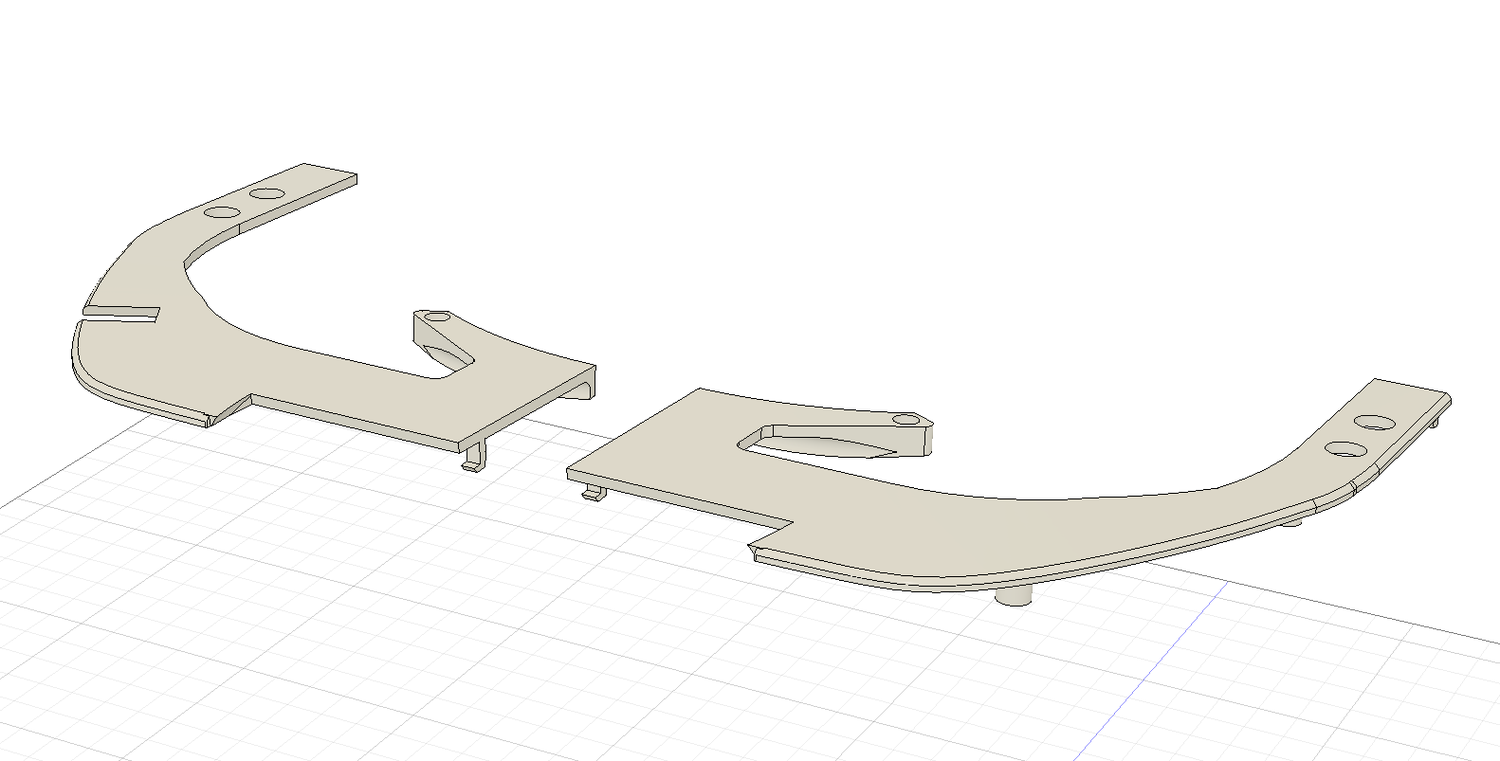Click empty white background above the parts
Viewport: 1500px width, 761px height.
tap(750, 100)
